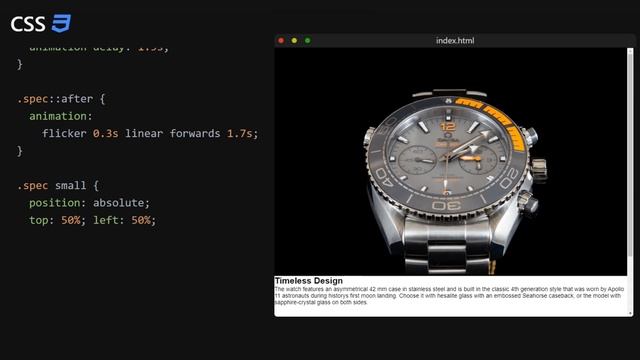Click the green maximize button on index.html window
This screenshot has height=360, width=640.
pos(308,40)
